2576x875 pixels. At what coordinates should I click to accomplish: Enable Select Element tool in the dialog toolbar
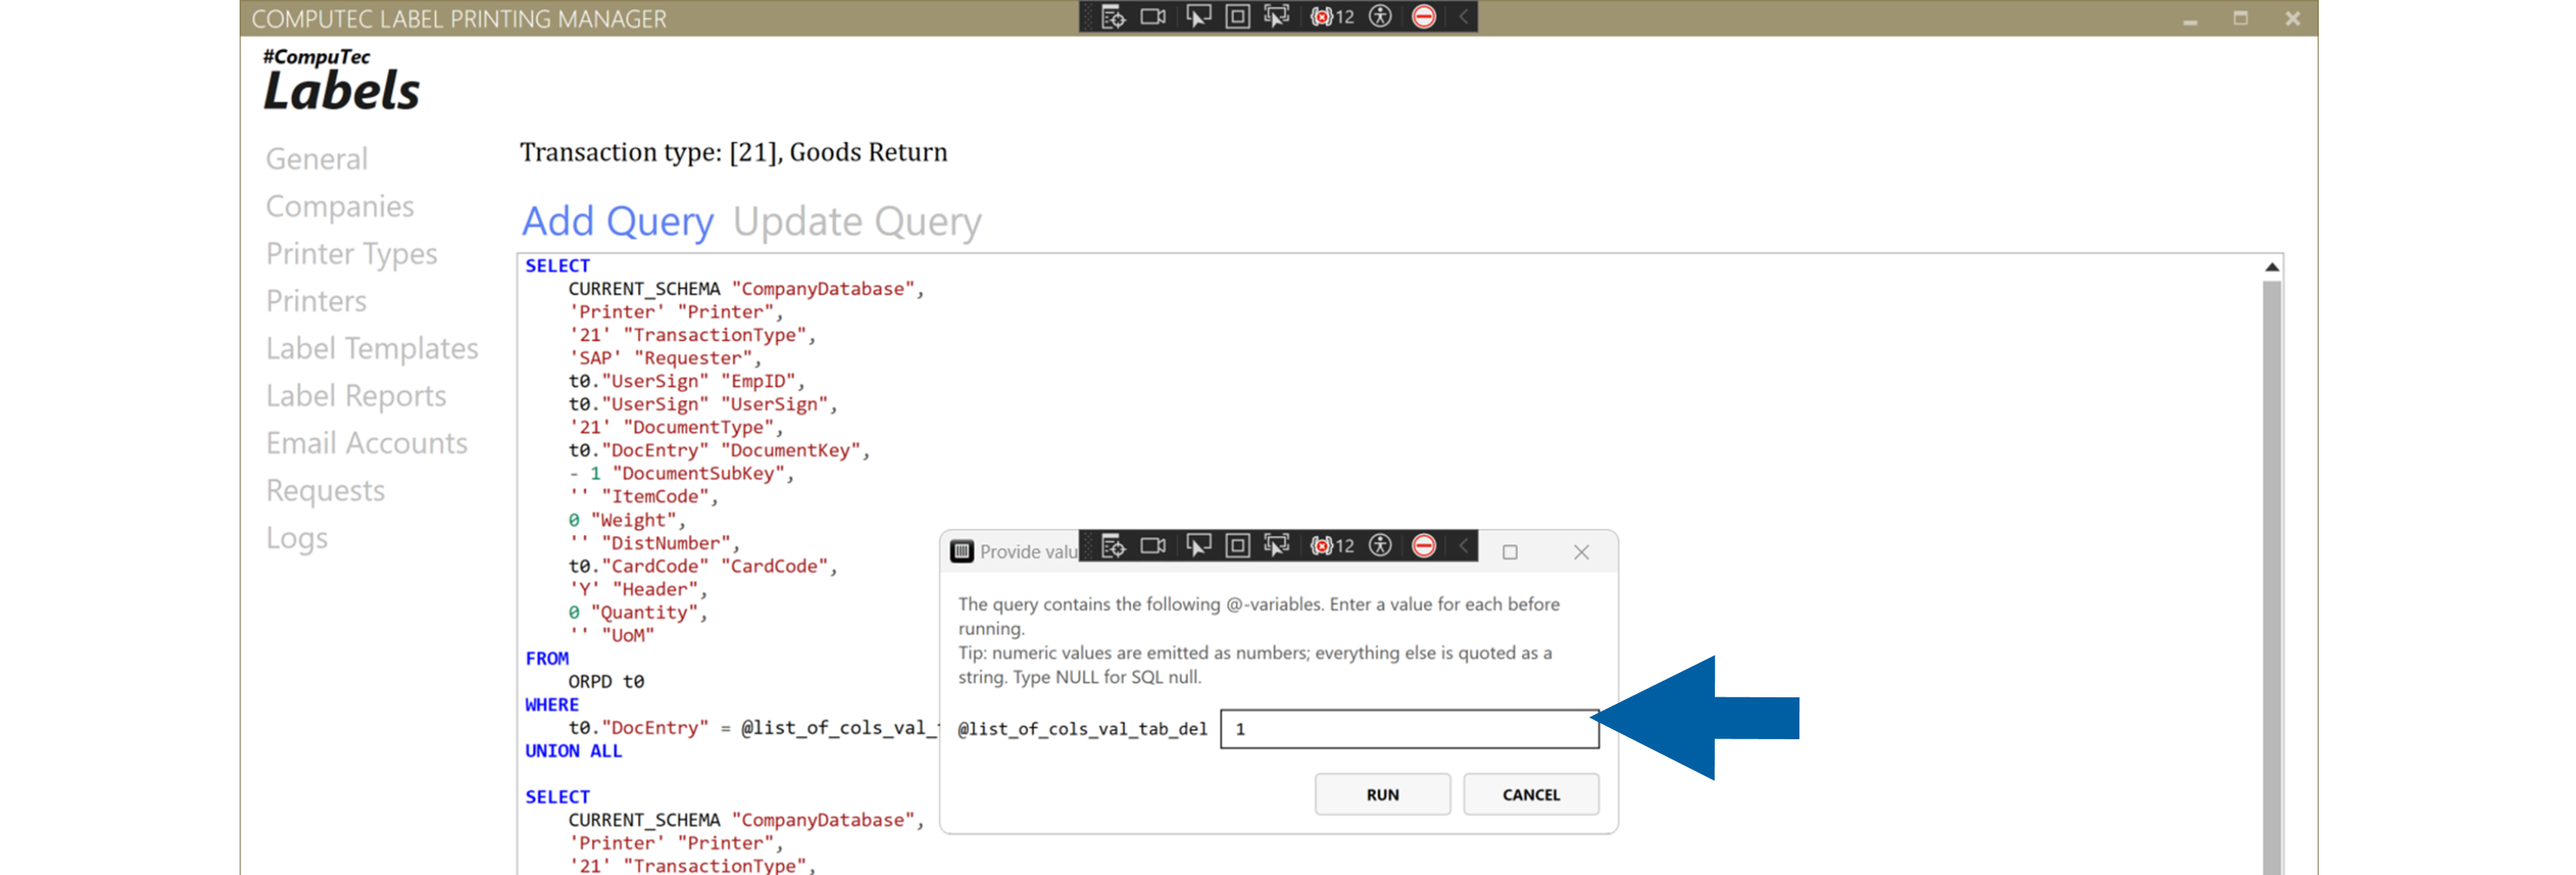click(1198, 546)
